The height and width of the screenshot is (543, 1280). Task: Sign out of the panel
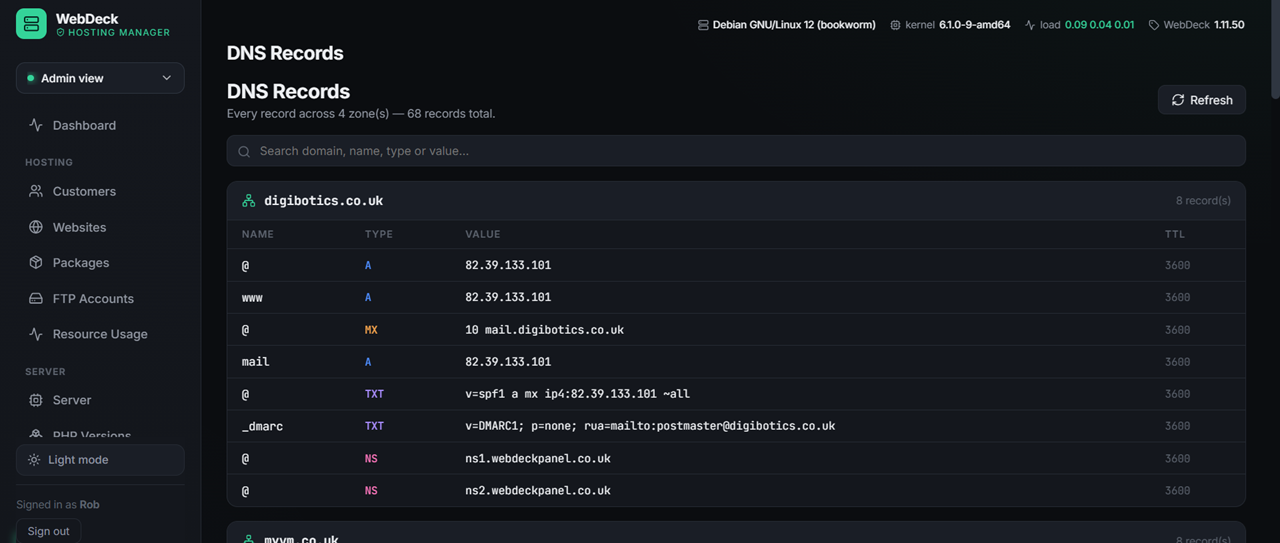(x=48, y=531)
